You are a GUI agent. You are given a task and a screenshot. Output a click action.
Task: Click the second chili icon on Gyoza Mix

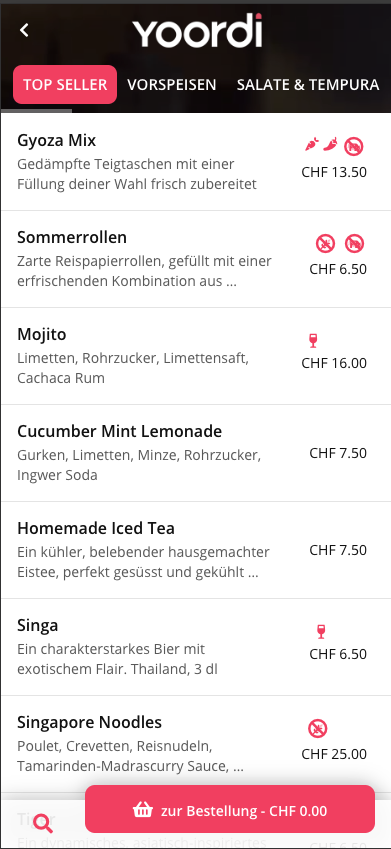point(330,144)
